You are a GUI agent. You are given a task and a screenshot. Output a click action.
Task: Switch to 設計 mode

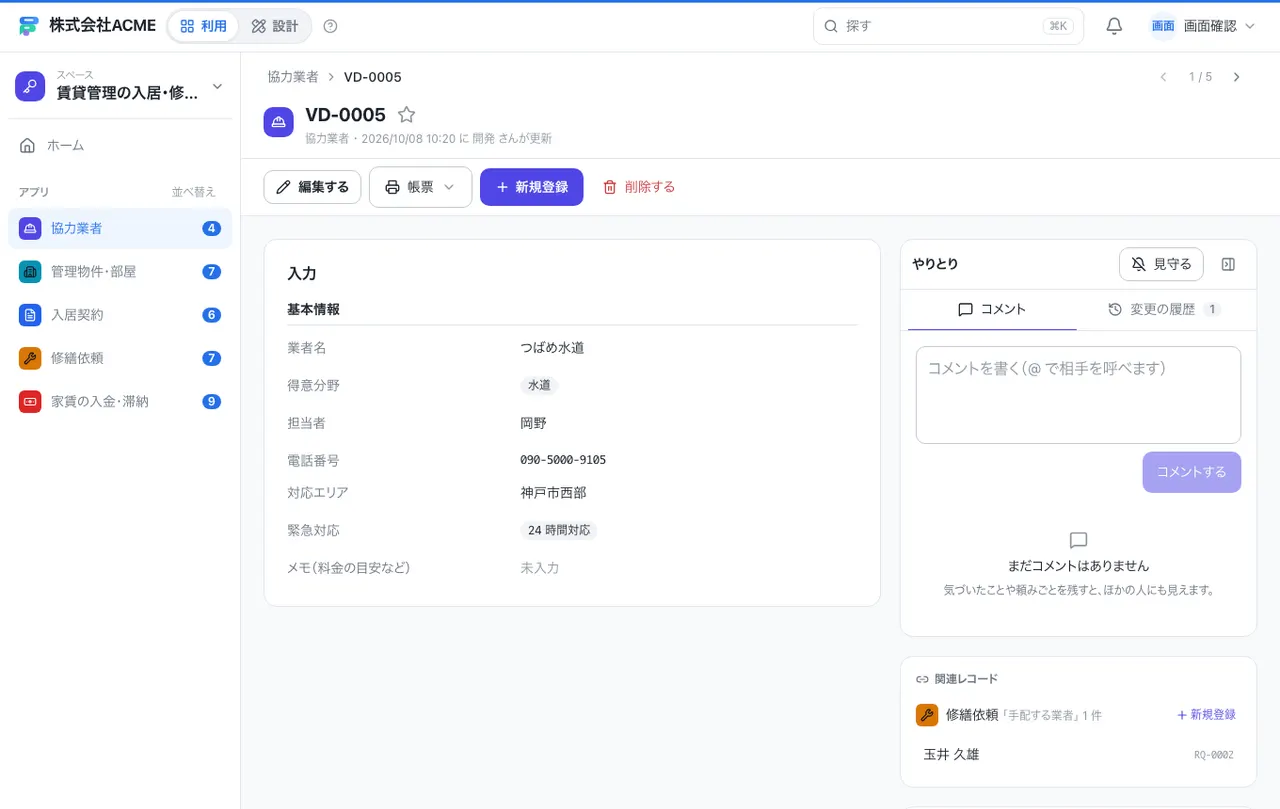275,26
